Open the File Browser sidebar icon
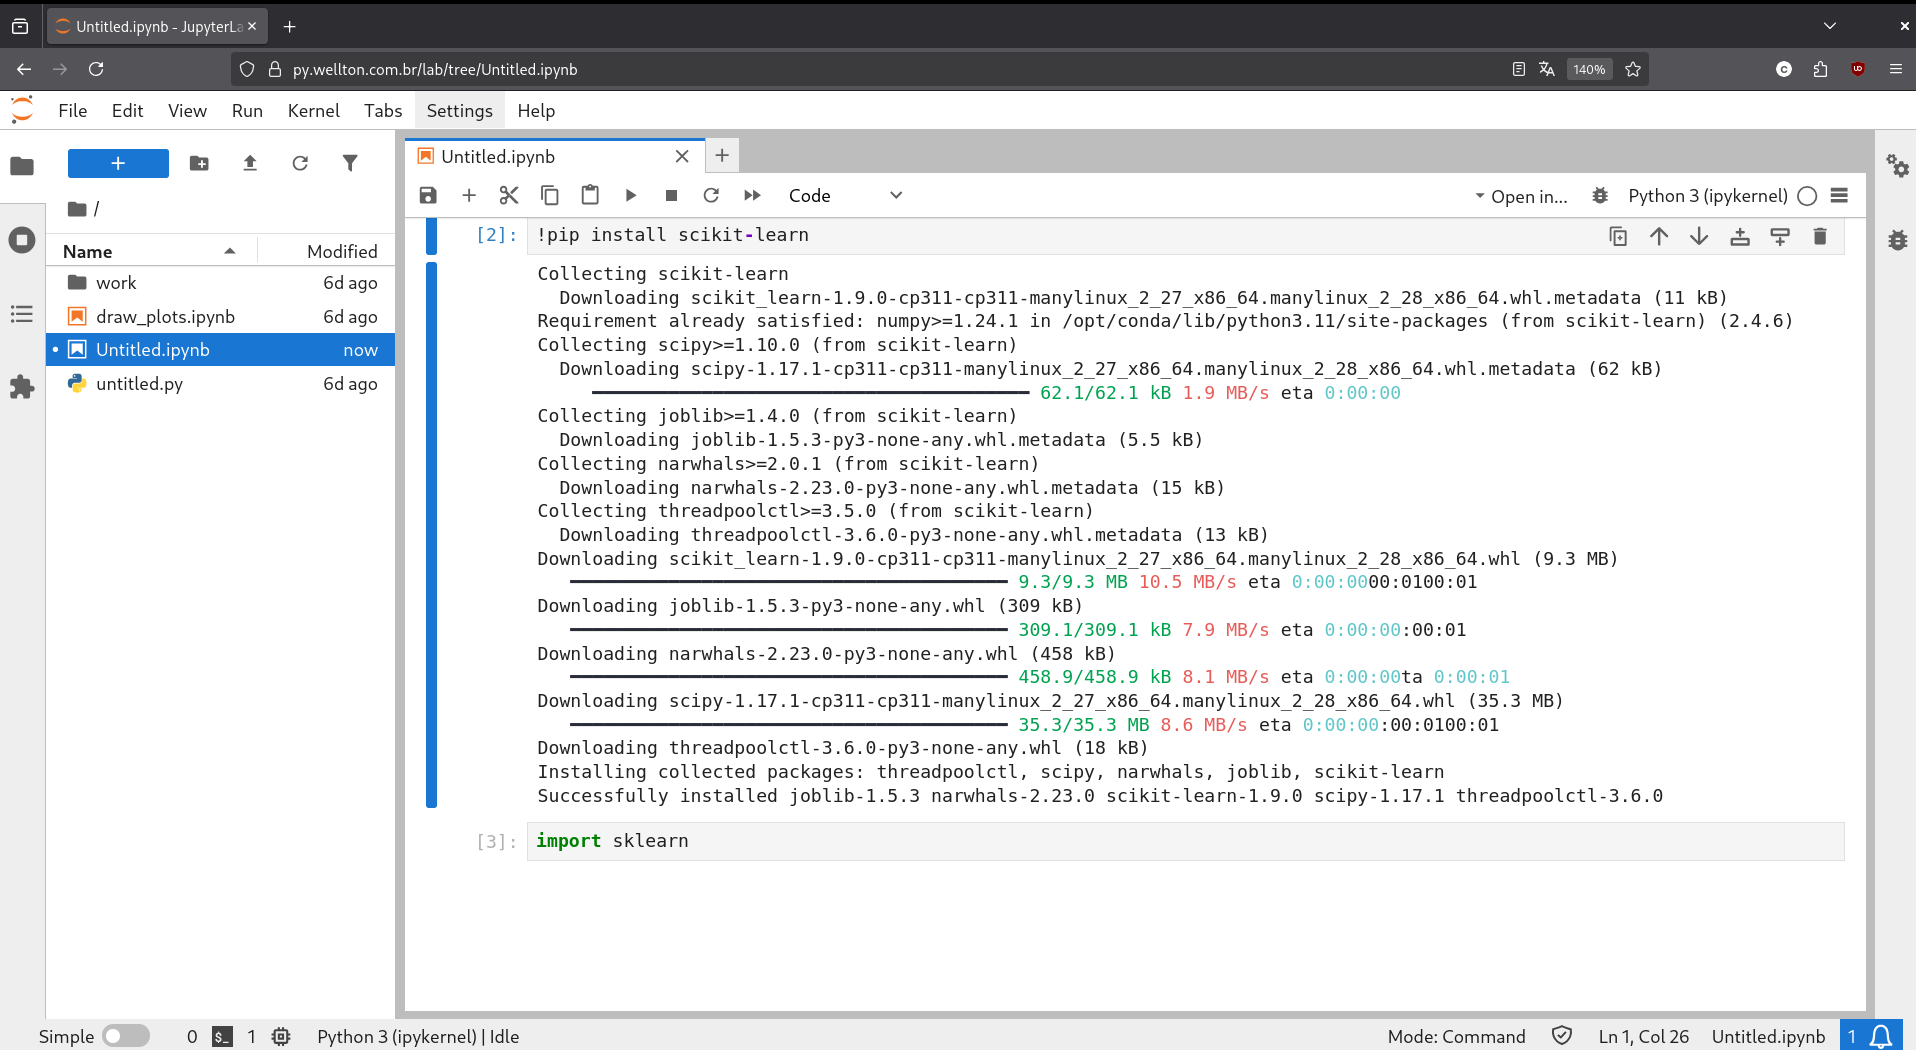This screenshot has height=1050, width=1916. (22, 166)
